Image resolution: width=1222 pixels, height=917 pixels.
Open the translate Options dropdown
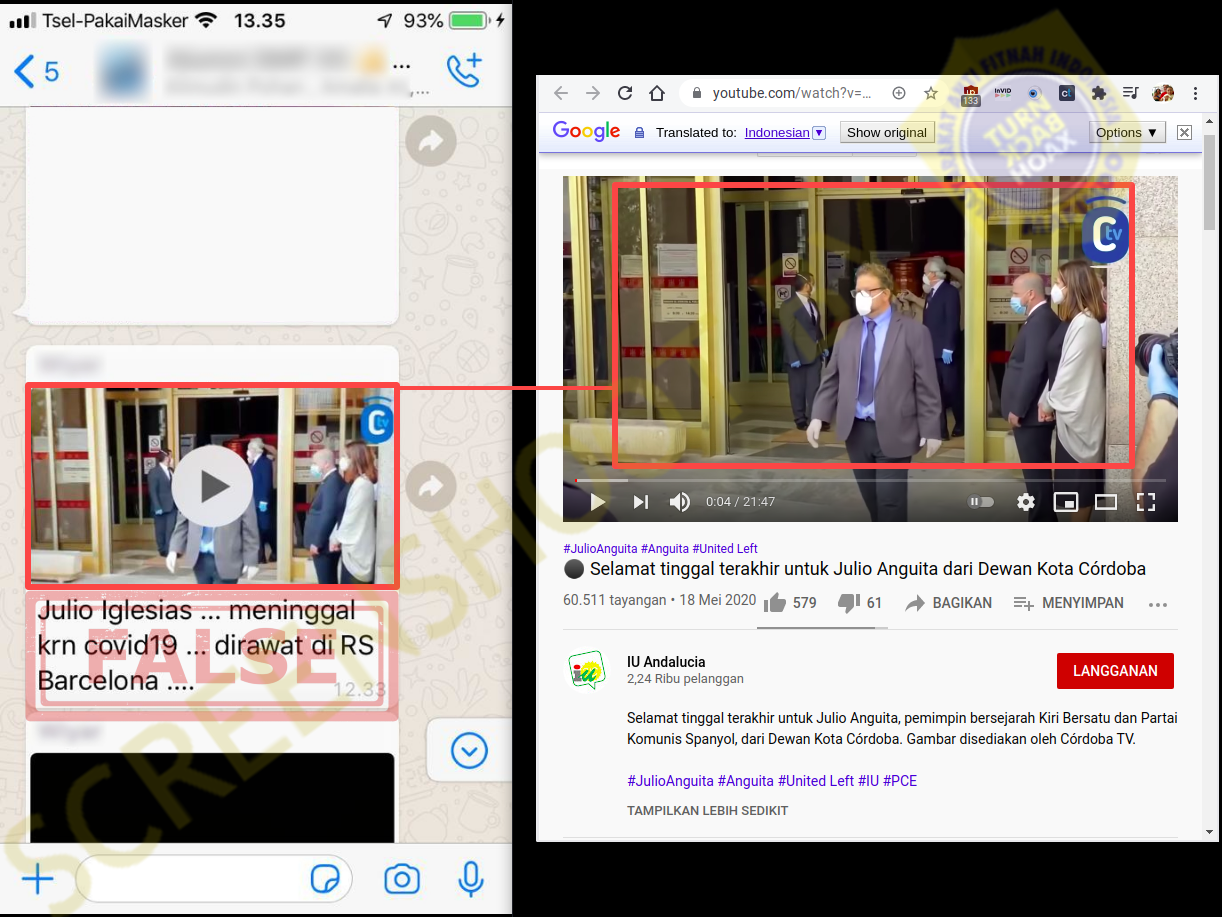click(x=1126, y=132)
